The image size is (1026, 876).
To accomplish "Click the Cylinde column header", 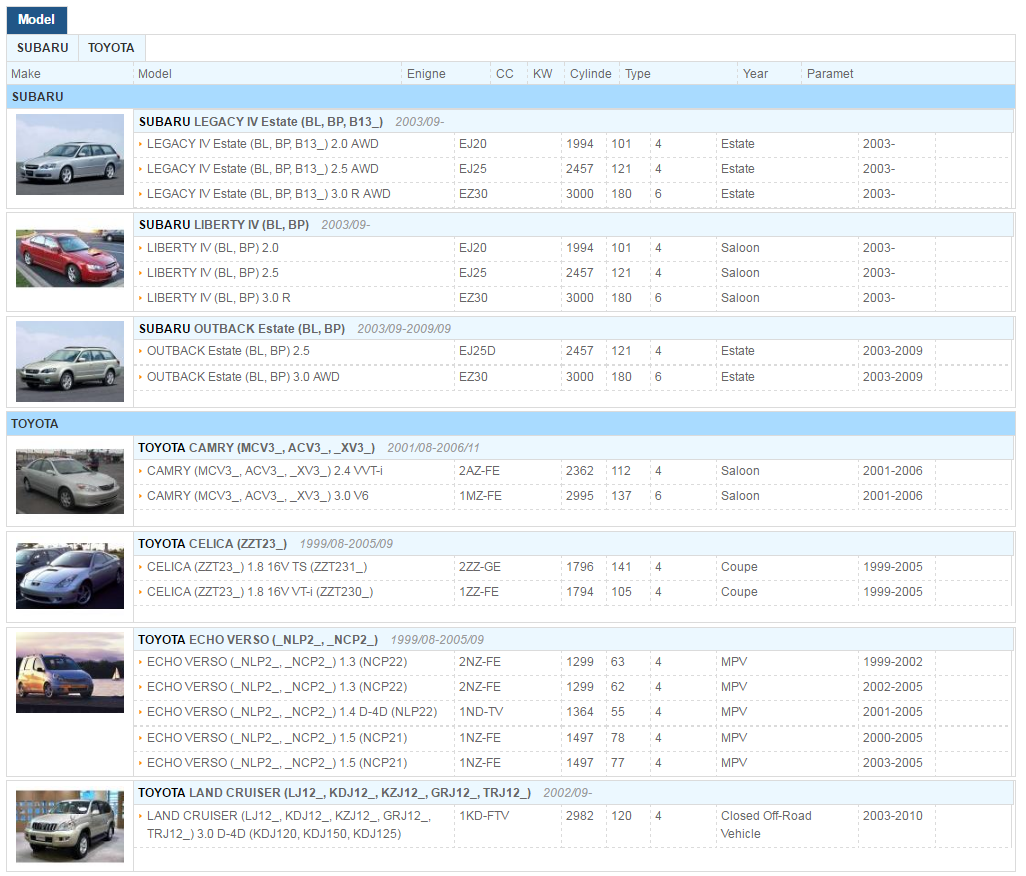I will click(x=591, y=74).
